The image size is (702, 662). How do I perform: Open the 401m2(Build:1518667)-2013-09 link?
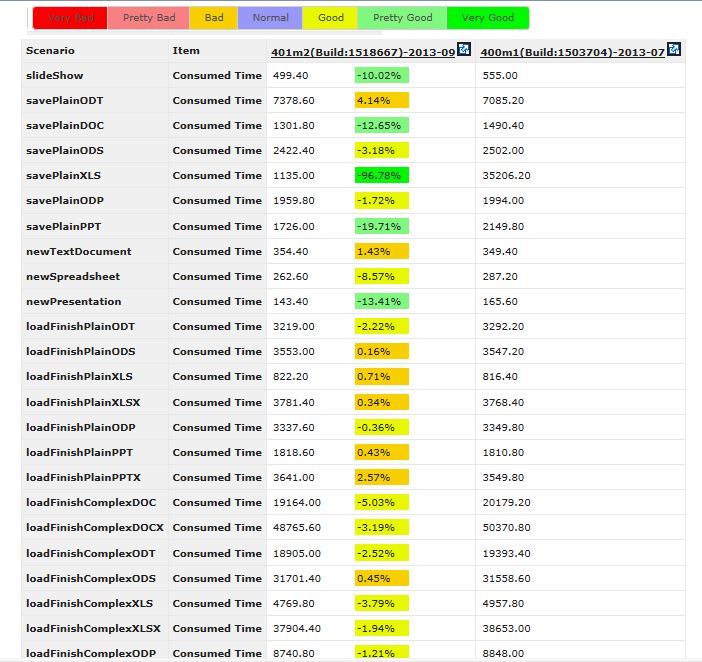point(363,52)
